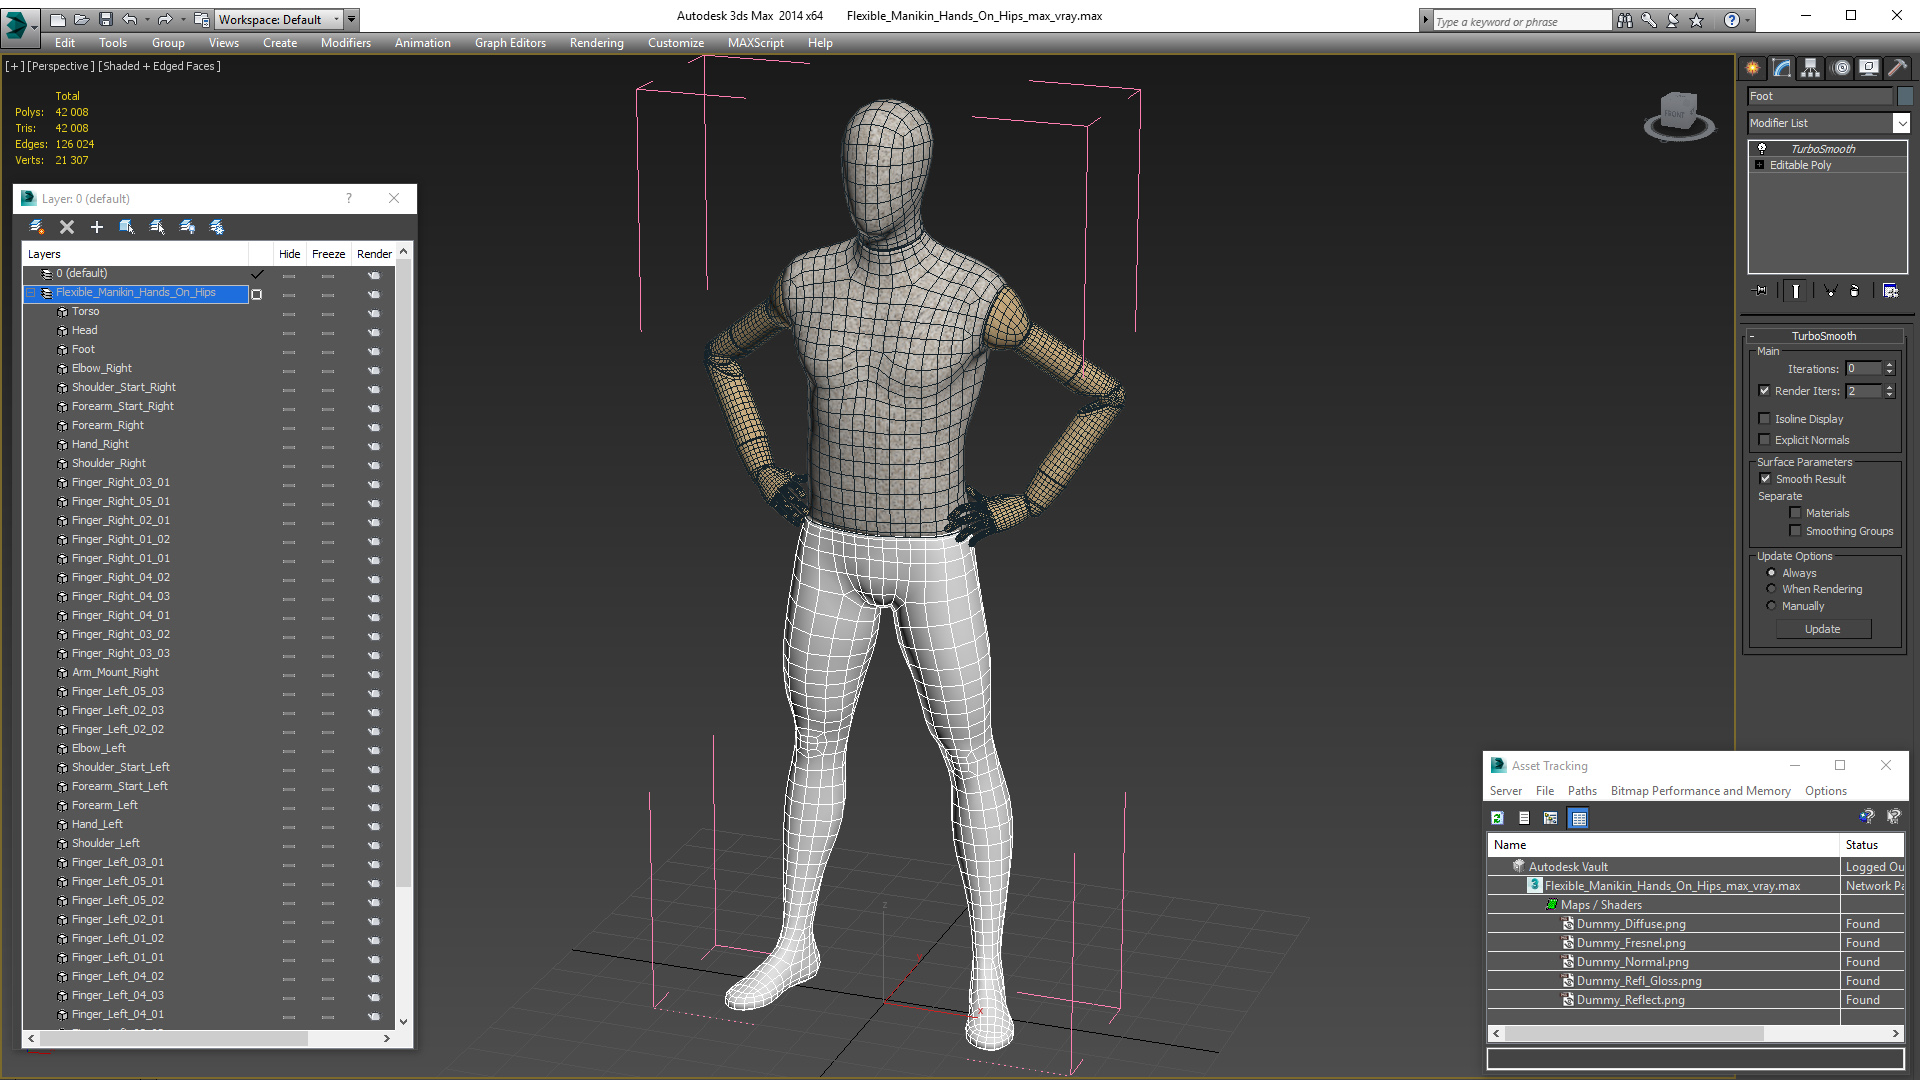Switch to the Create command panel tab
Screen dimensions: 1920x1080
coord(1753,68)
